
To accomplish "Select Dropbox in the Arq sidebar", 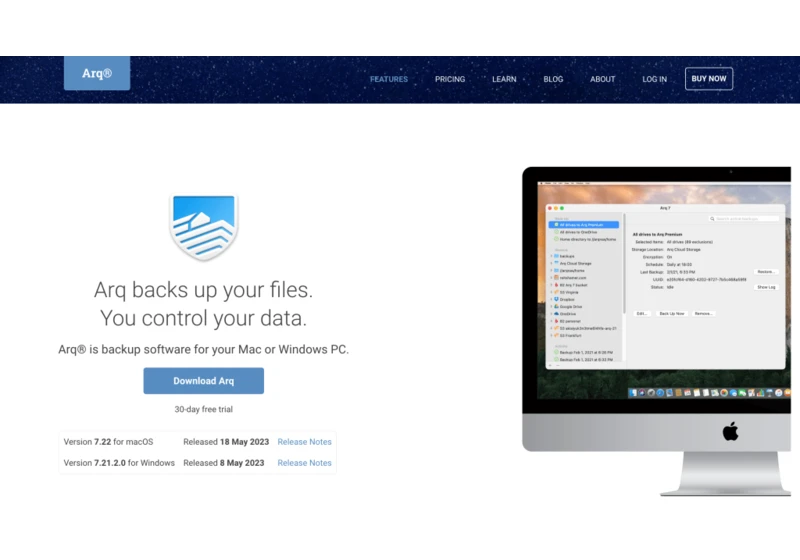I will [565, 299].
